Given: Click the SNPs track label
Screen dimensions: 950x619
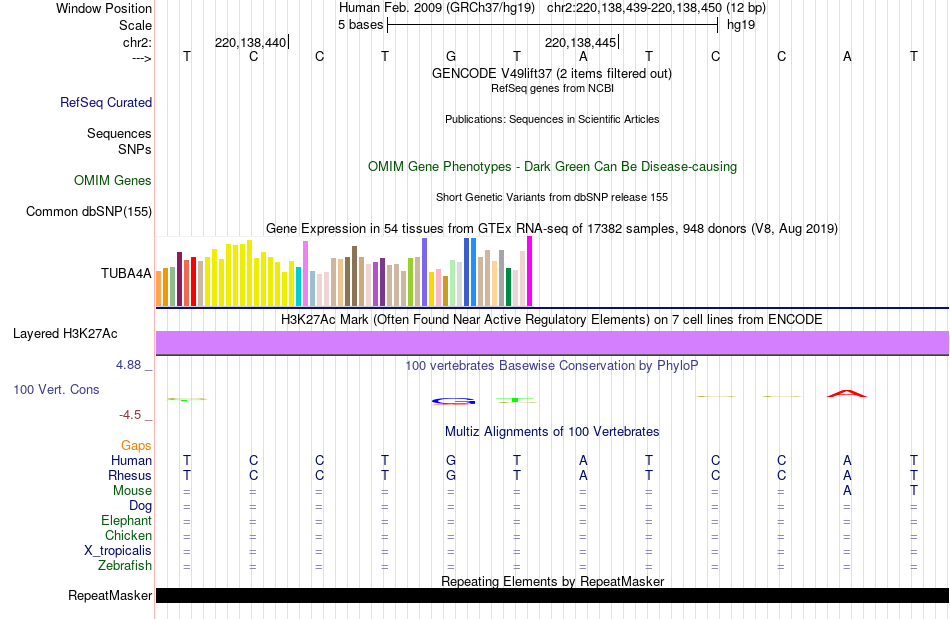Looking at the screenshot, I should click(135, 149).
